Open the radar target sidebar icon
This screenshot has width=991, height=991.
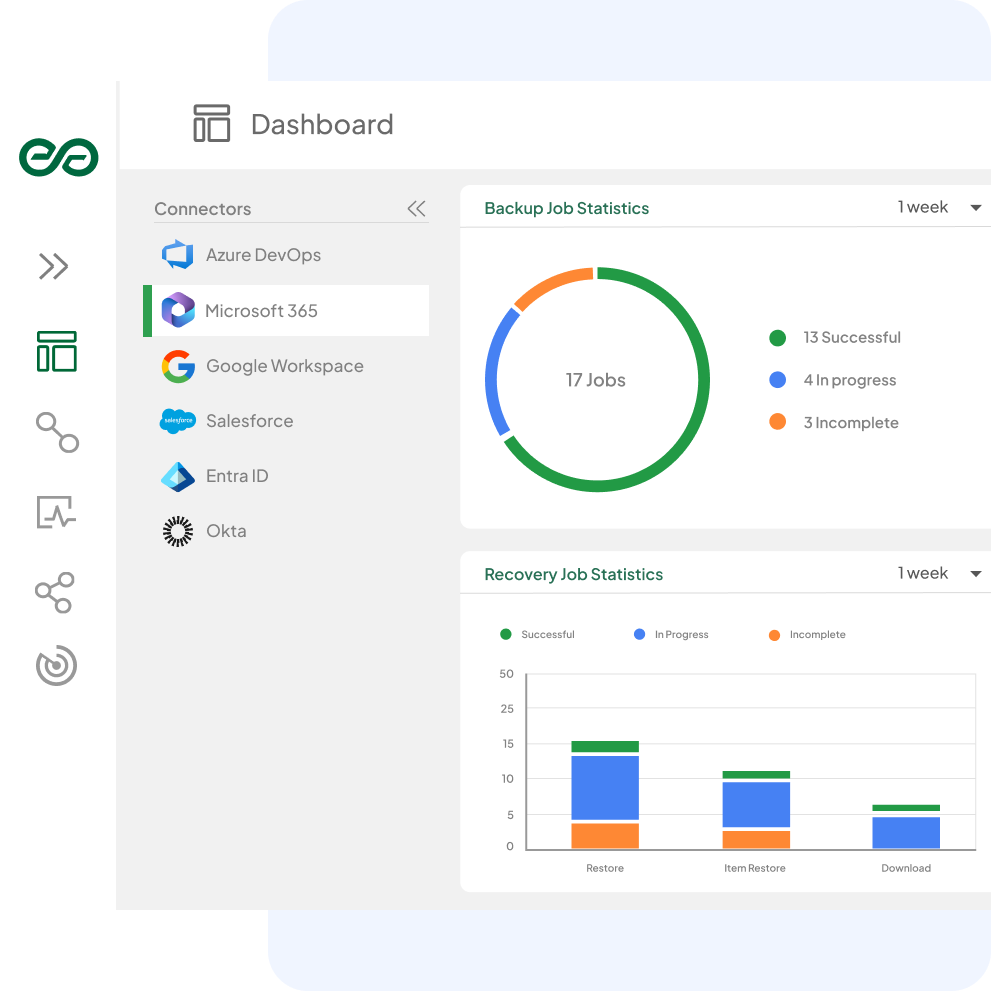pyautogui.click(x=56, y=666)
